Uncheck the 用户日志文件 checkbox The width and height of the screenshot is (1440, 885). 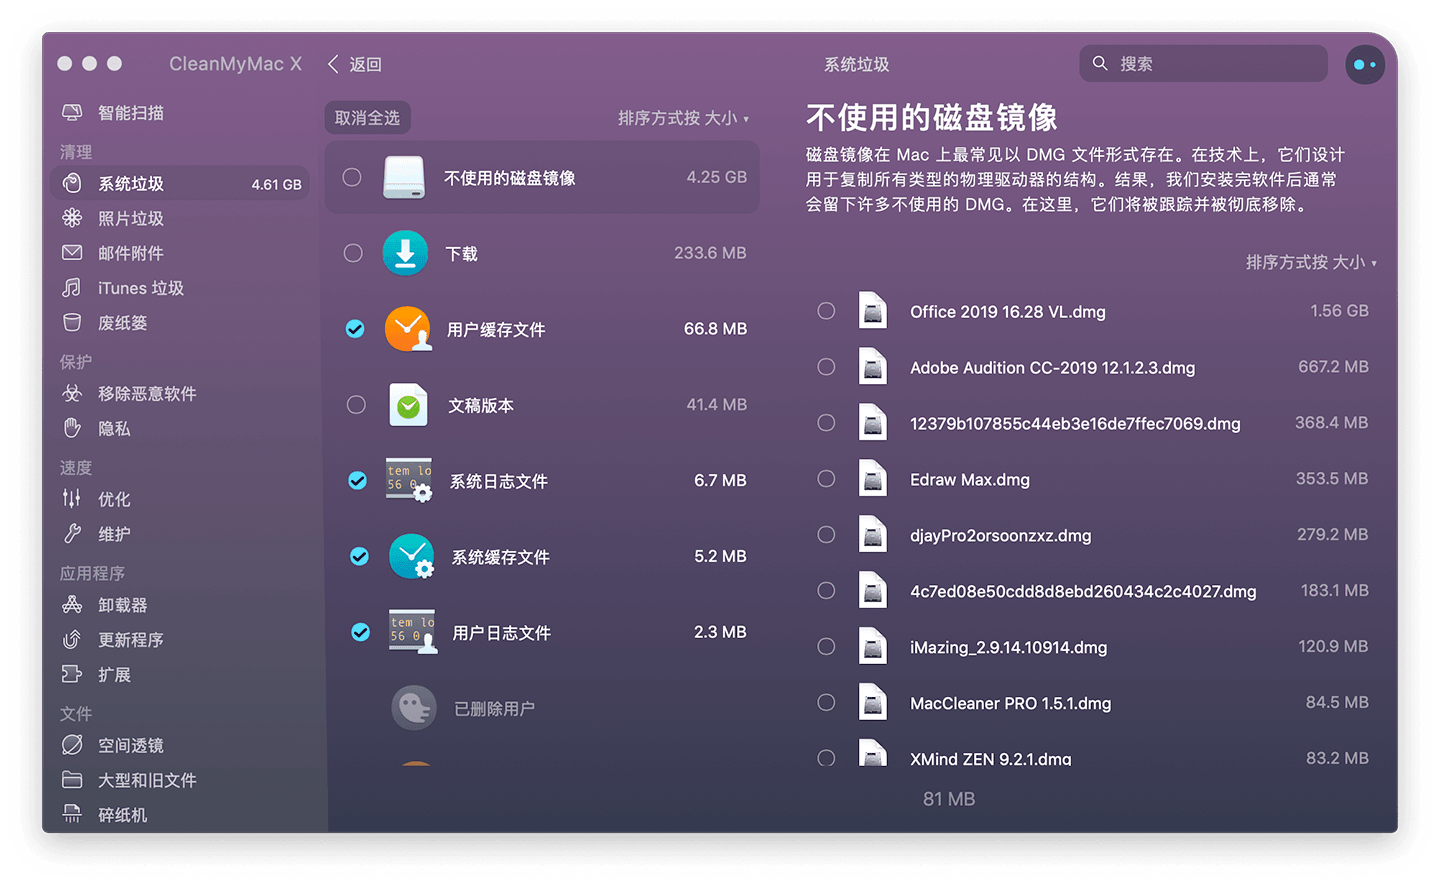point(360,632)
